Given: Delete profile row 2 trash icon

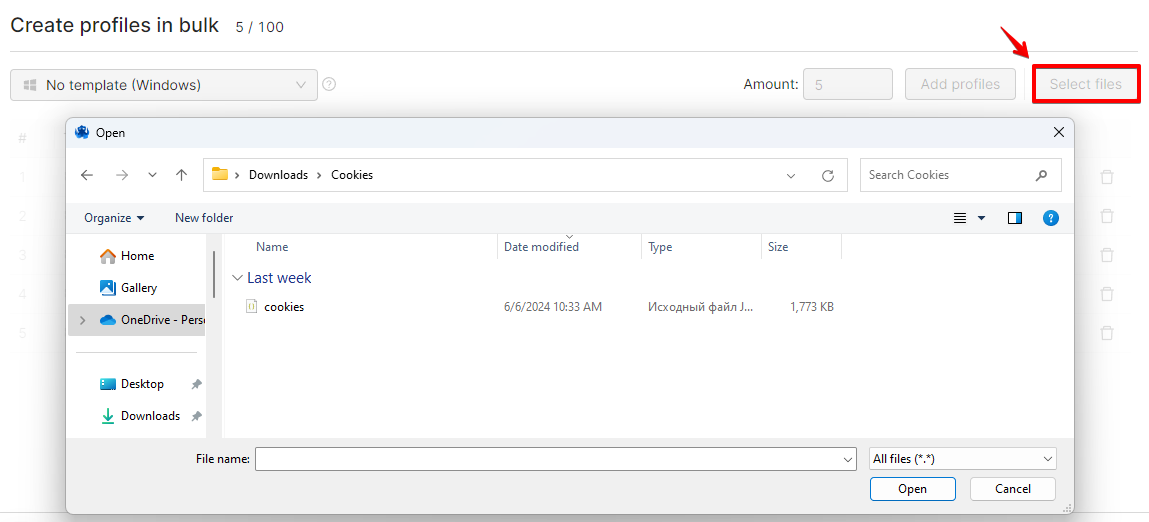Looking at the screenshot, I should pyautogui.click(x=1107, y=216).
